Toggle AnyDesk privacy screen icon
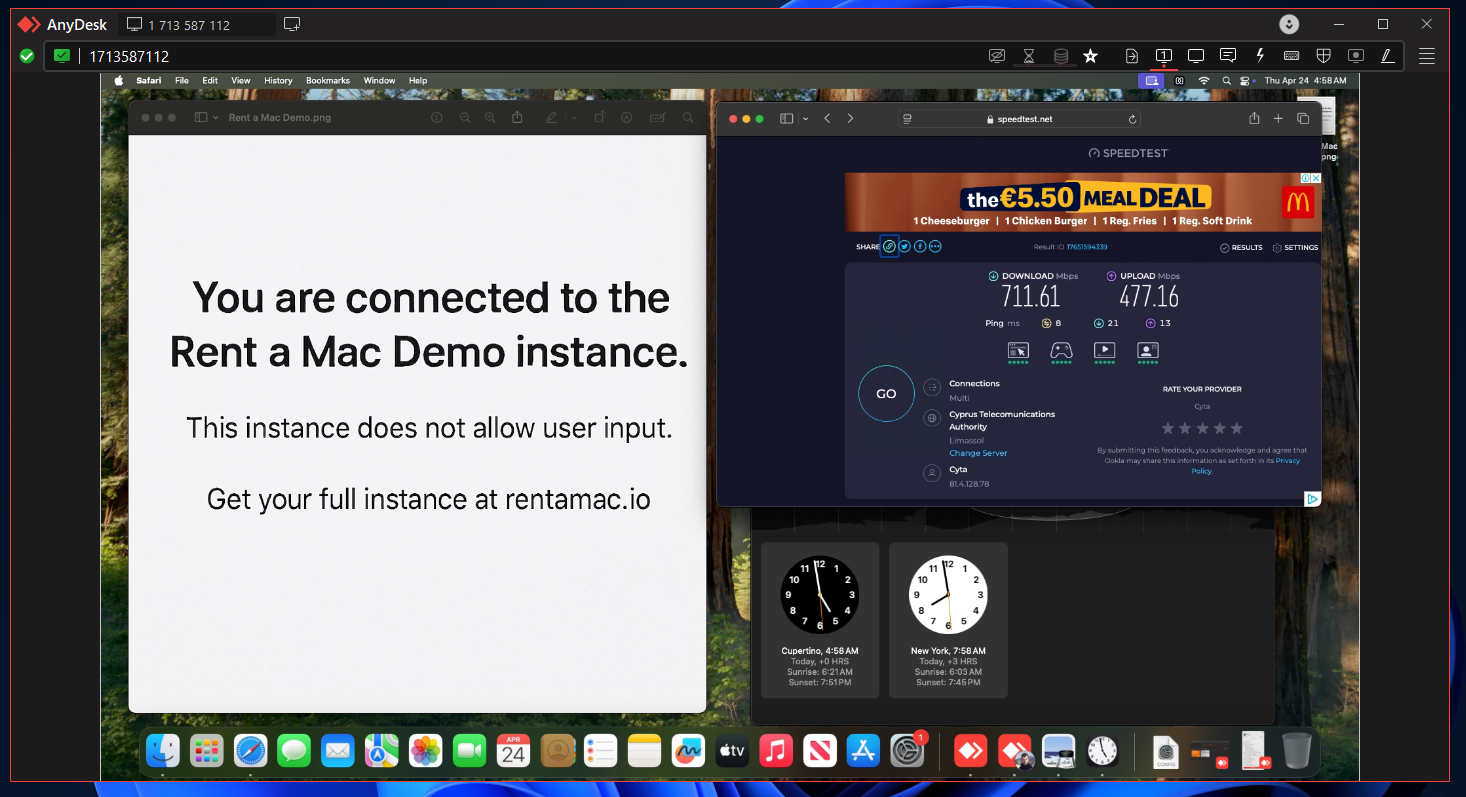1466x797 pixels. (x=996, y=56)
